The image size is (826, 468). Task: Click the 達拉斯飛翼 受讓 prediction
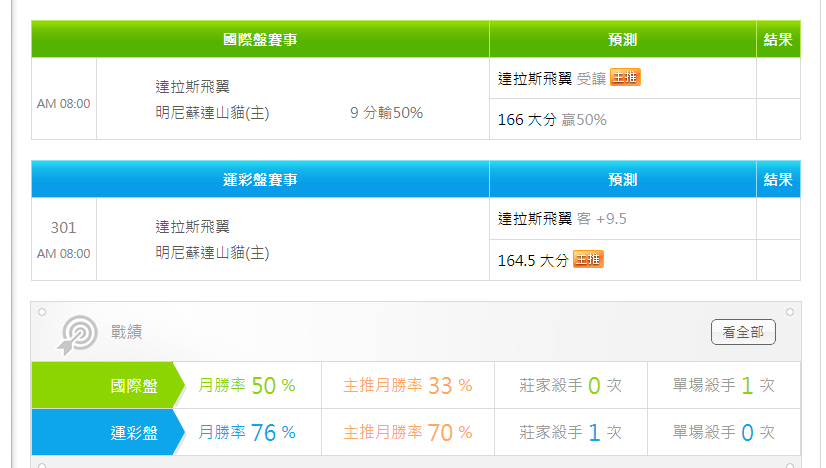(x=552, y=78)
